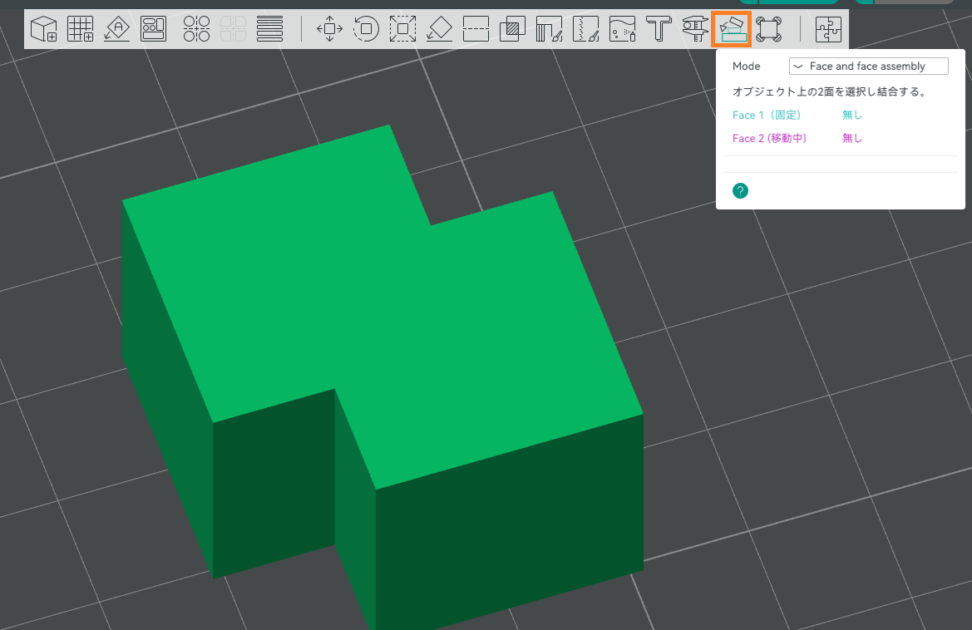Viewport: 972px width, 630px height.
Task: Click the Add object cube icon
Action: (x=43, y=29)
